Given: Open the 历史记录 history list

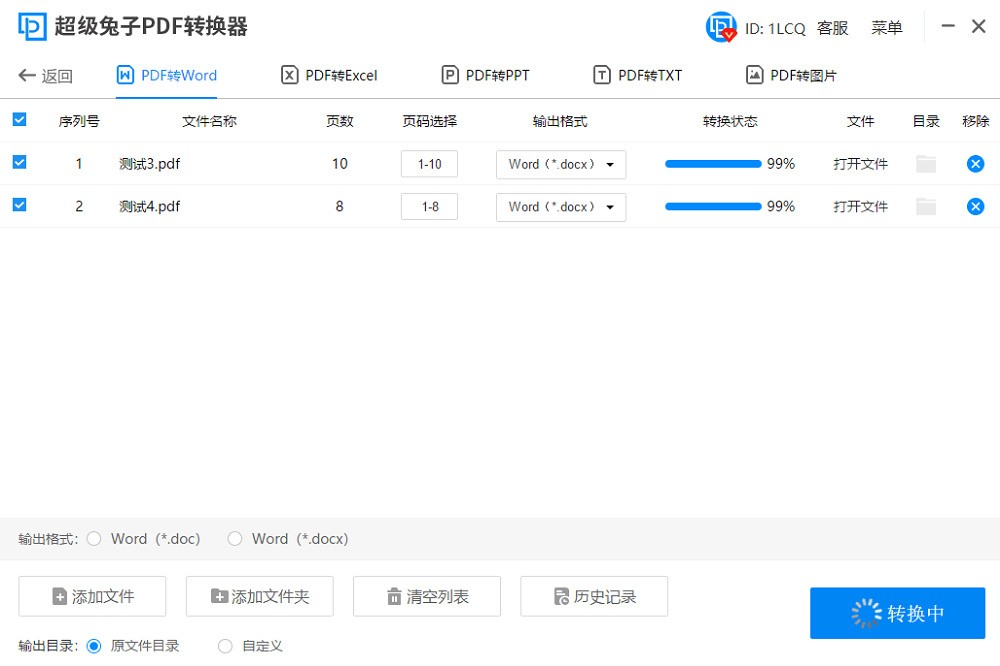Looking at the screenshot, I should point(593,596).
